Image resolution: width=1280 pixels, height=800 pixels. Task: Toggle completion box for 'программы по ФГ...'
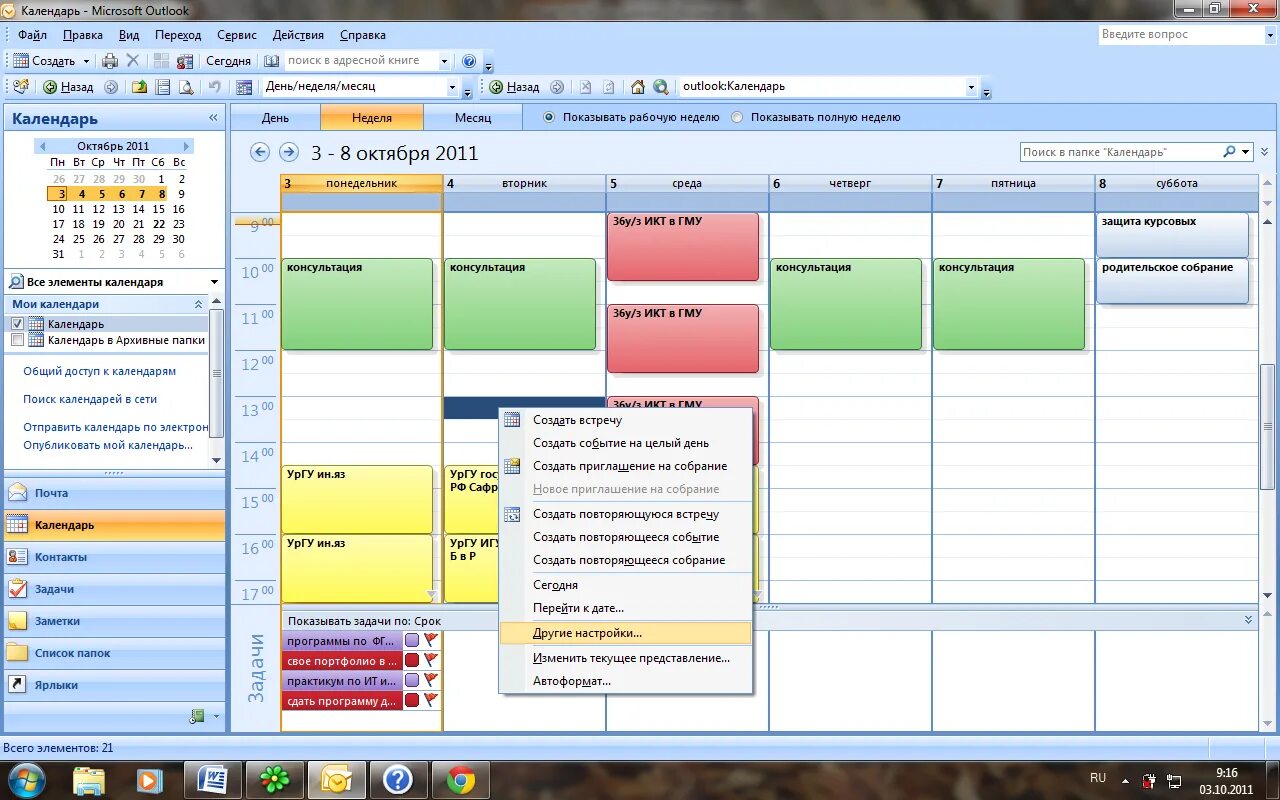pyautogui.click(x=412, y=640)
